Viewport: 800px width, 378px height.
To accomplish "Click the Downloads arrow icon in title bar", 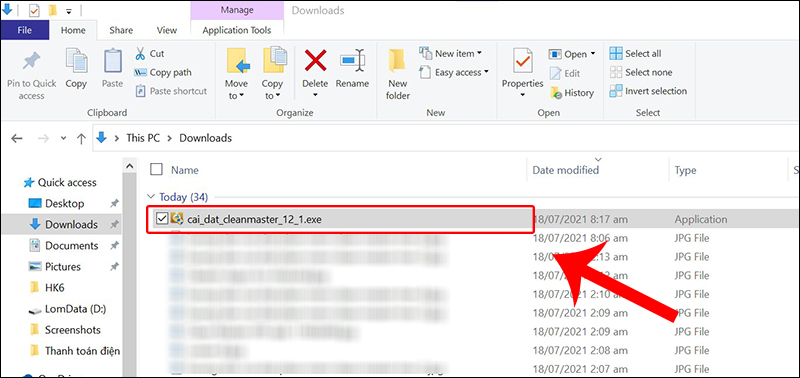I will [7, 10].
